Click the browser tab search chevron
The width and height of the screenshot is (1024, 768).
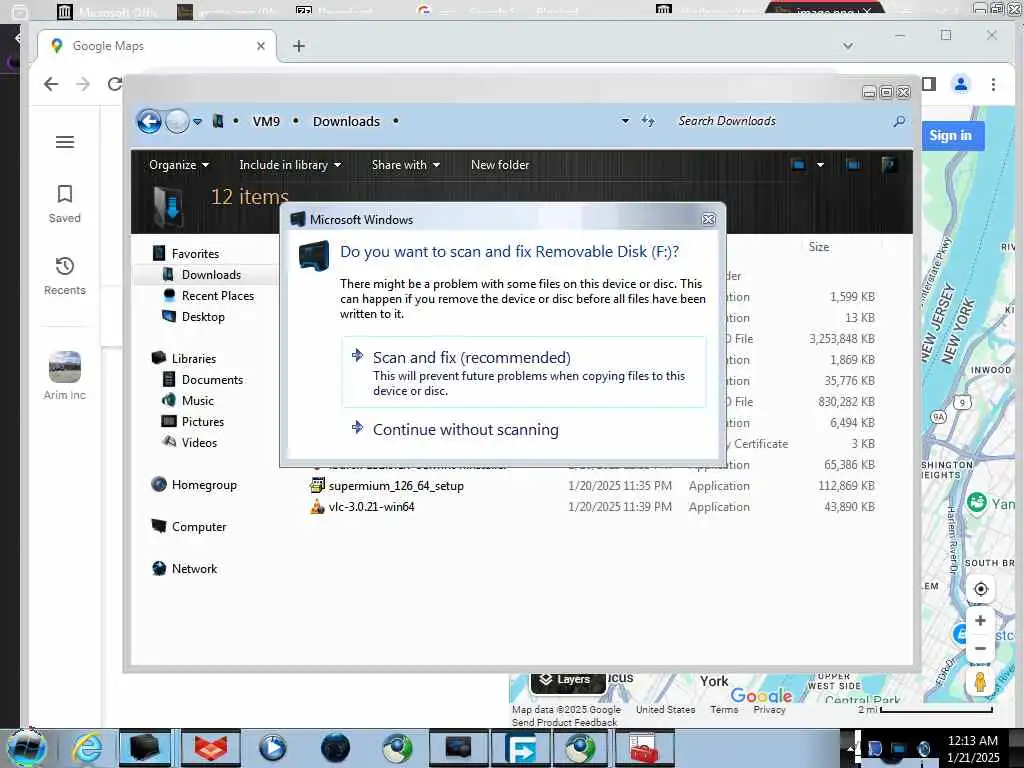[848, 46]
